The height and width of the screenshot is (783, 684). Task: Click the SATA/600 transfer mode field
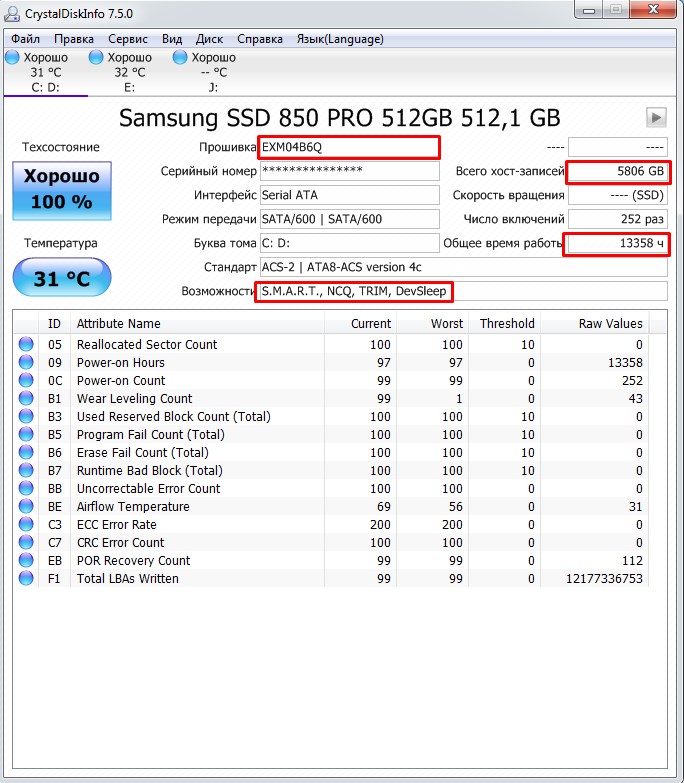click(x=349, y=219)
